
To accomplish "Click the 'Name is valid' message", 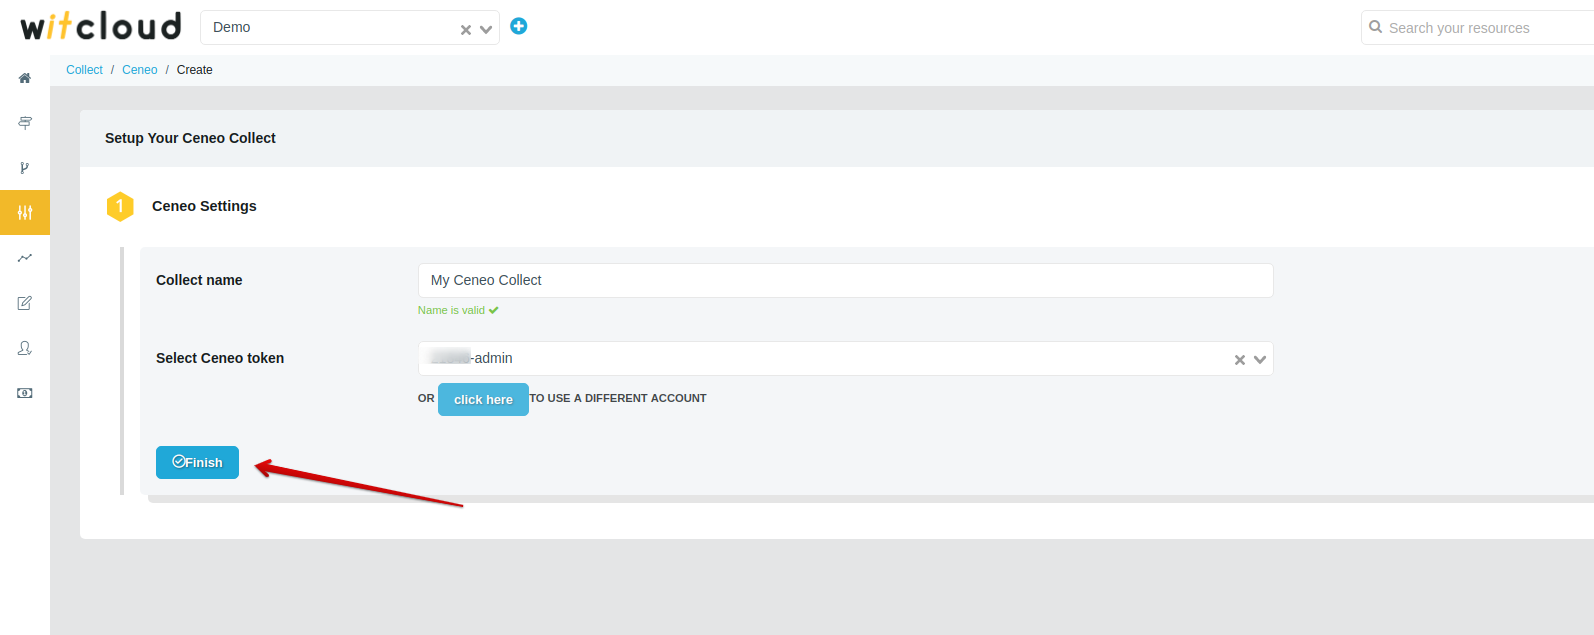I will 458,310.
